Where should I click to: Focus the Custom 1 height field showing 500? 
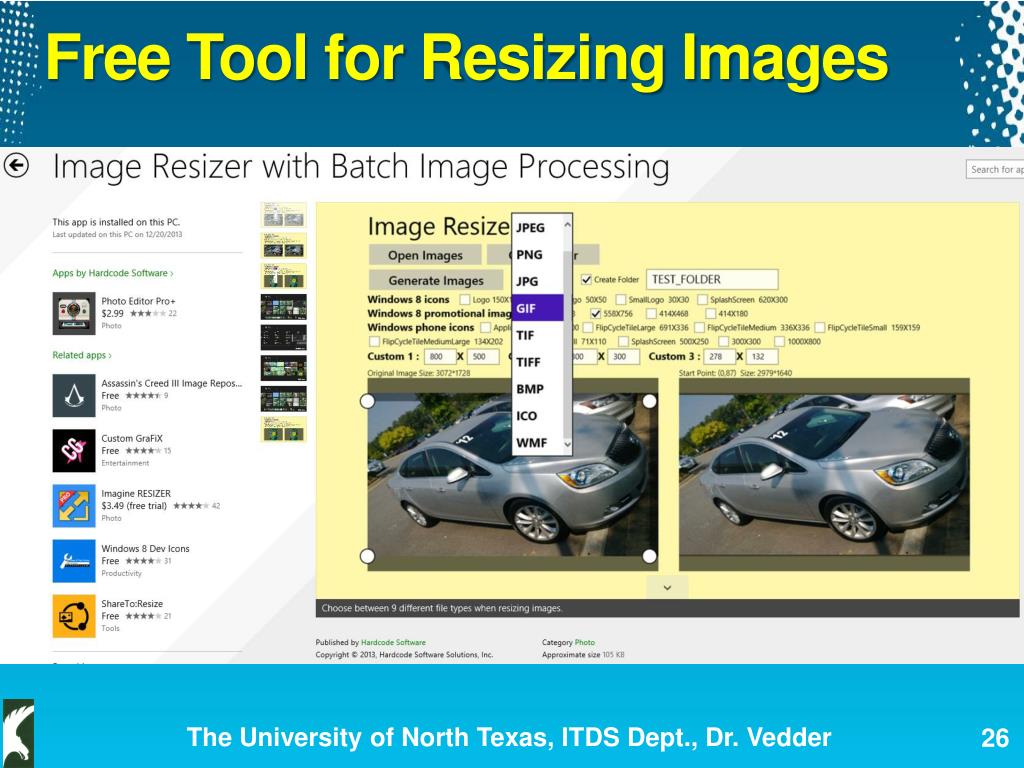(x=483, y=357)
